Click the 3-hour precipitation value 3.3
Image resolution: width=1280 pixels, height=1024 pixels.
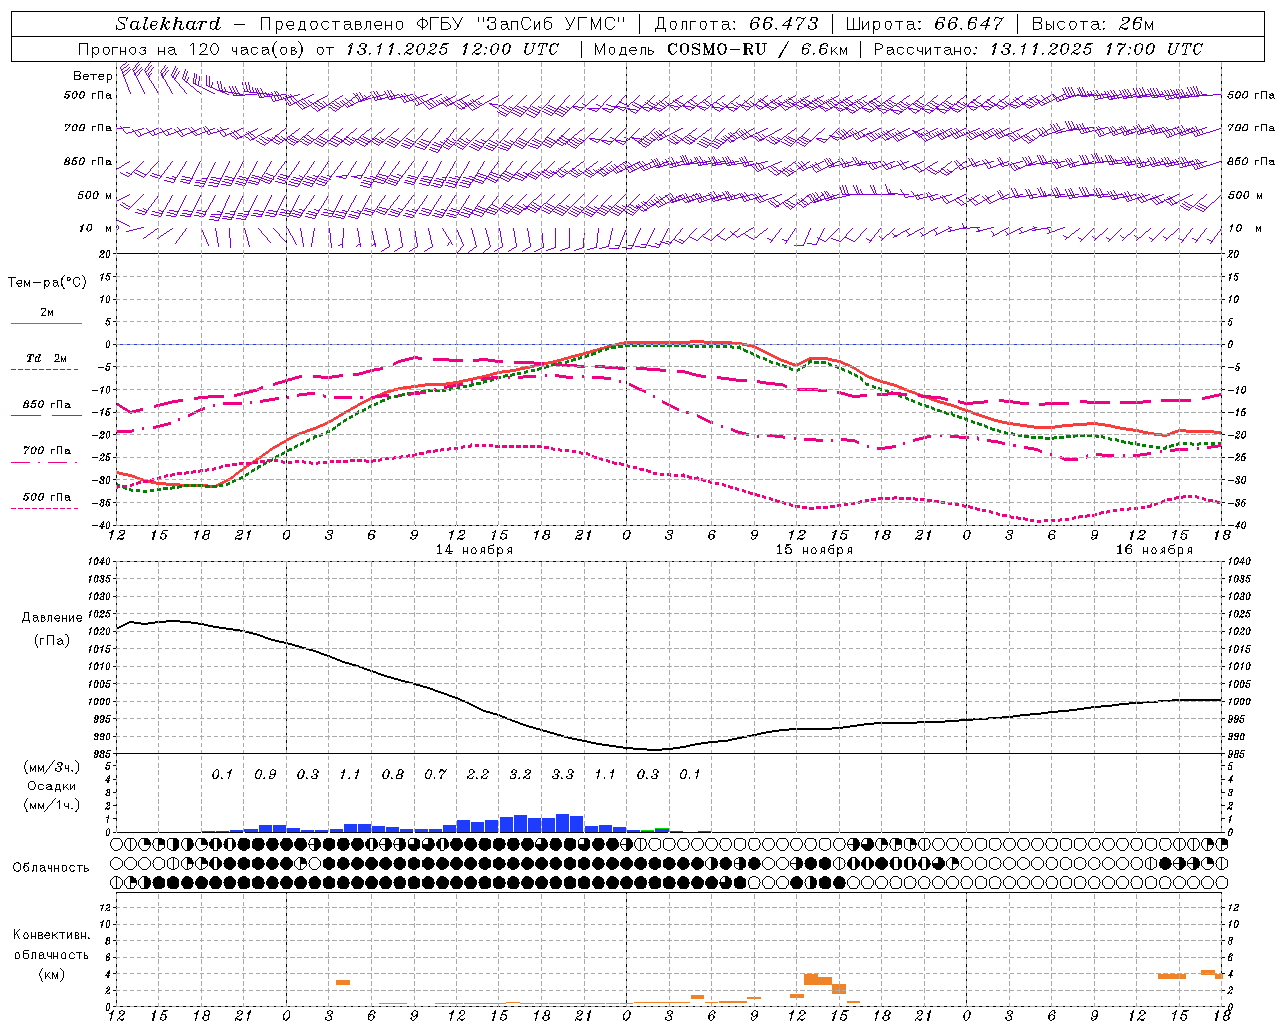[563, 774]
